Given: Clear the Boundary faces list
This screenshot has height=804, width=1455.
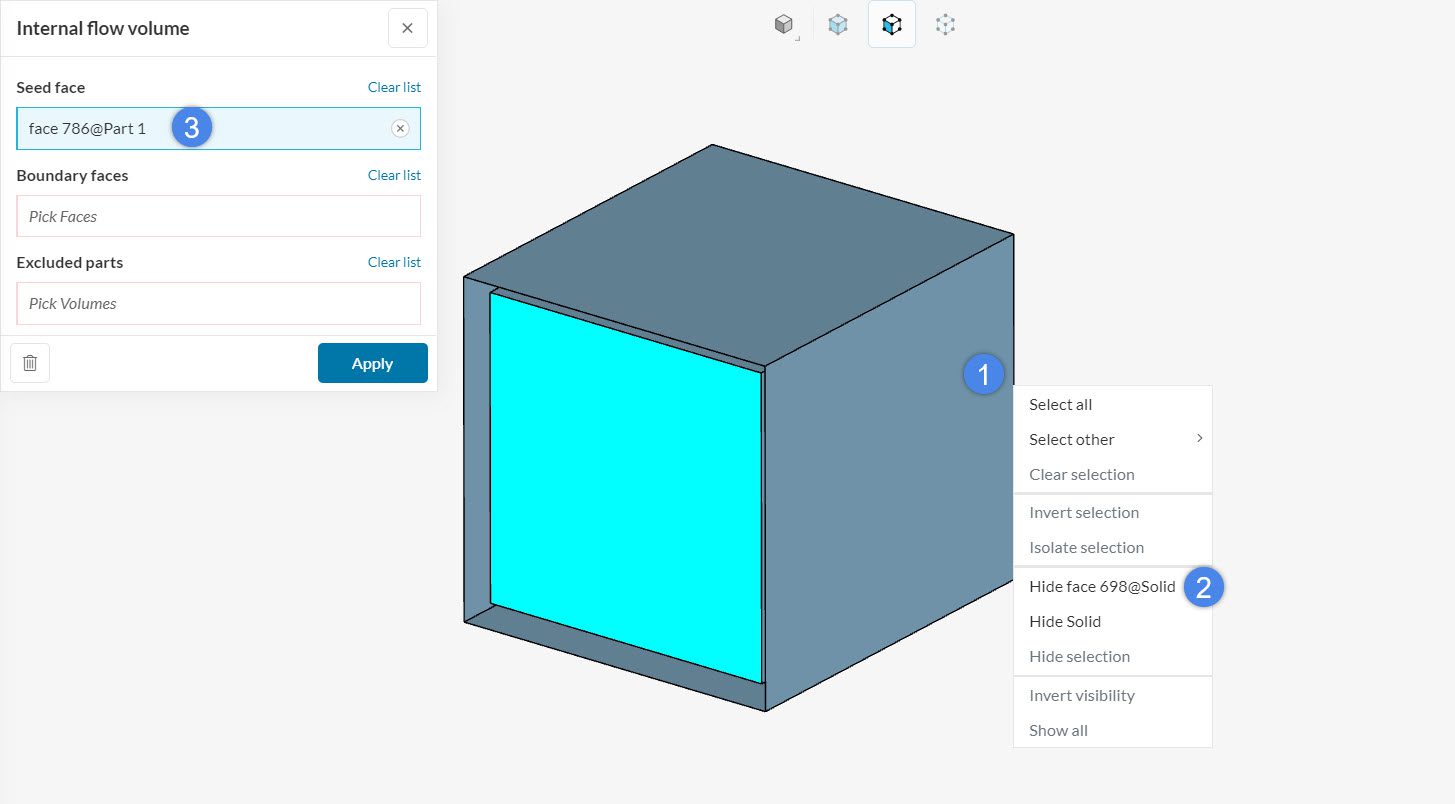Looking at the screenshot, I should pyautogui.click(x=394, y=175).
